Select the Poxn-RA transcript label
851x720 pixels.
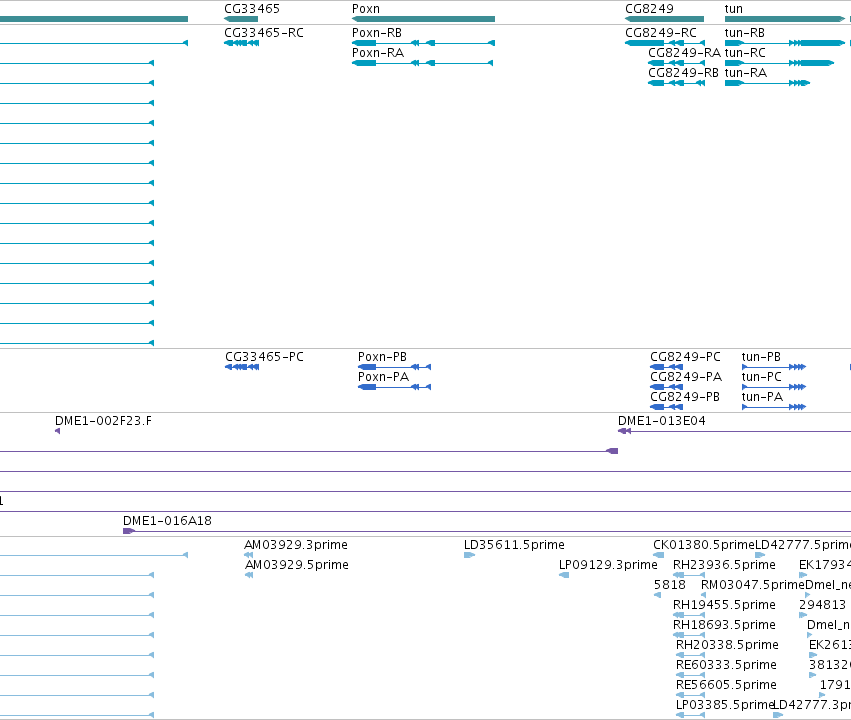click(x=378, y=53)
